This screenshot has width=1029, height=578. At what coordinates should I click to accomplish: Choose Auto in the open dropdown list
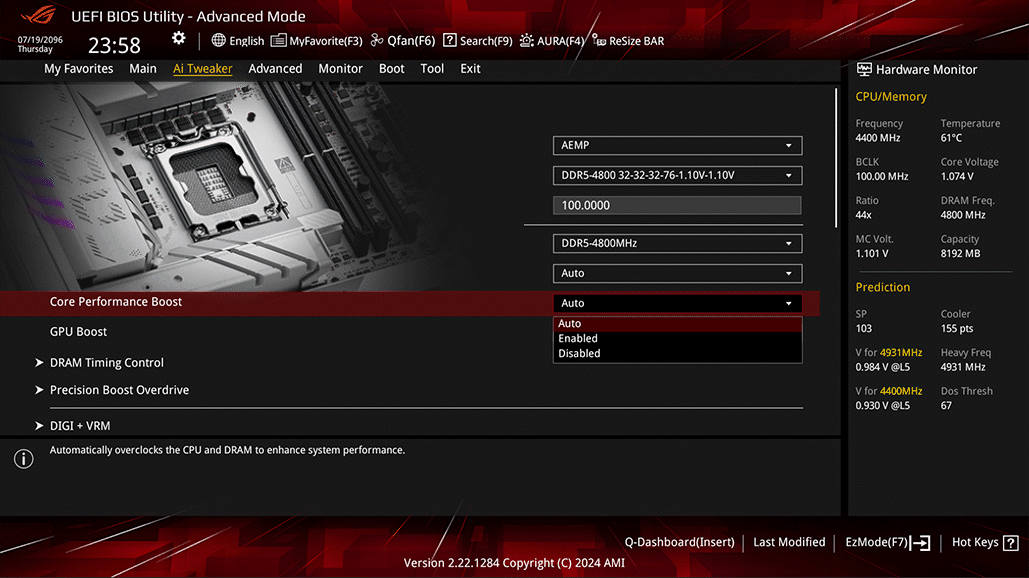(677, 323)
